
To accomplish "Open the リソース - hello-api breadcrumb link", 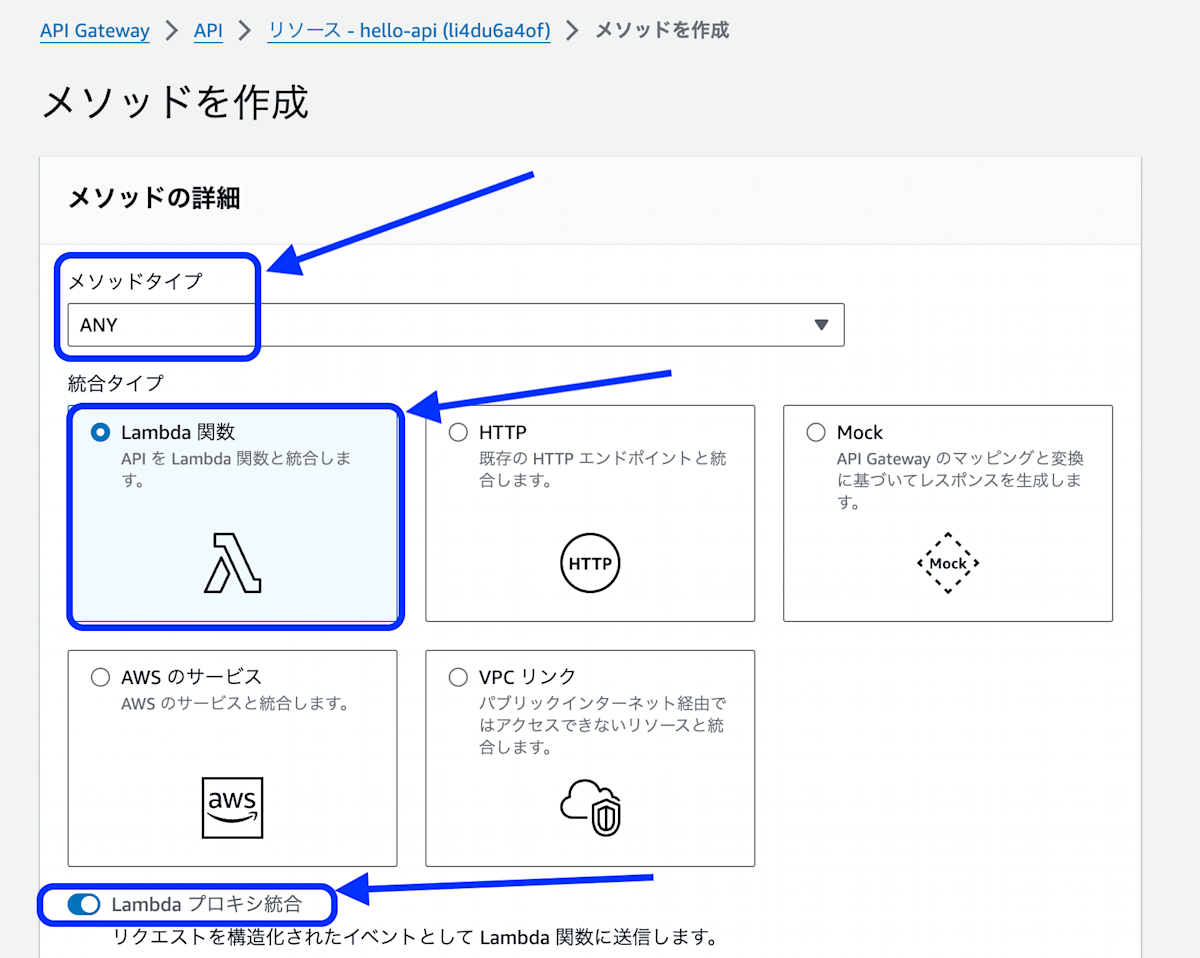I will [x=409, y=31].
